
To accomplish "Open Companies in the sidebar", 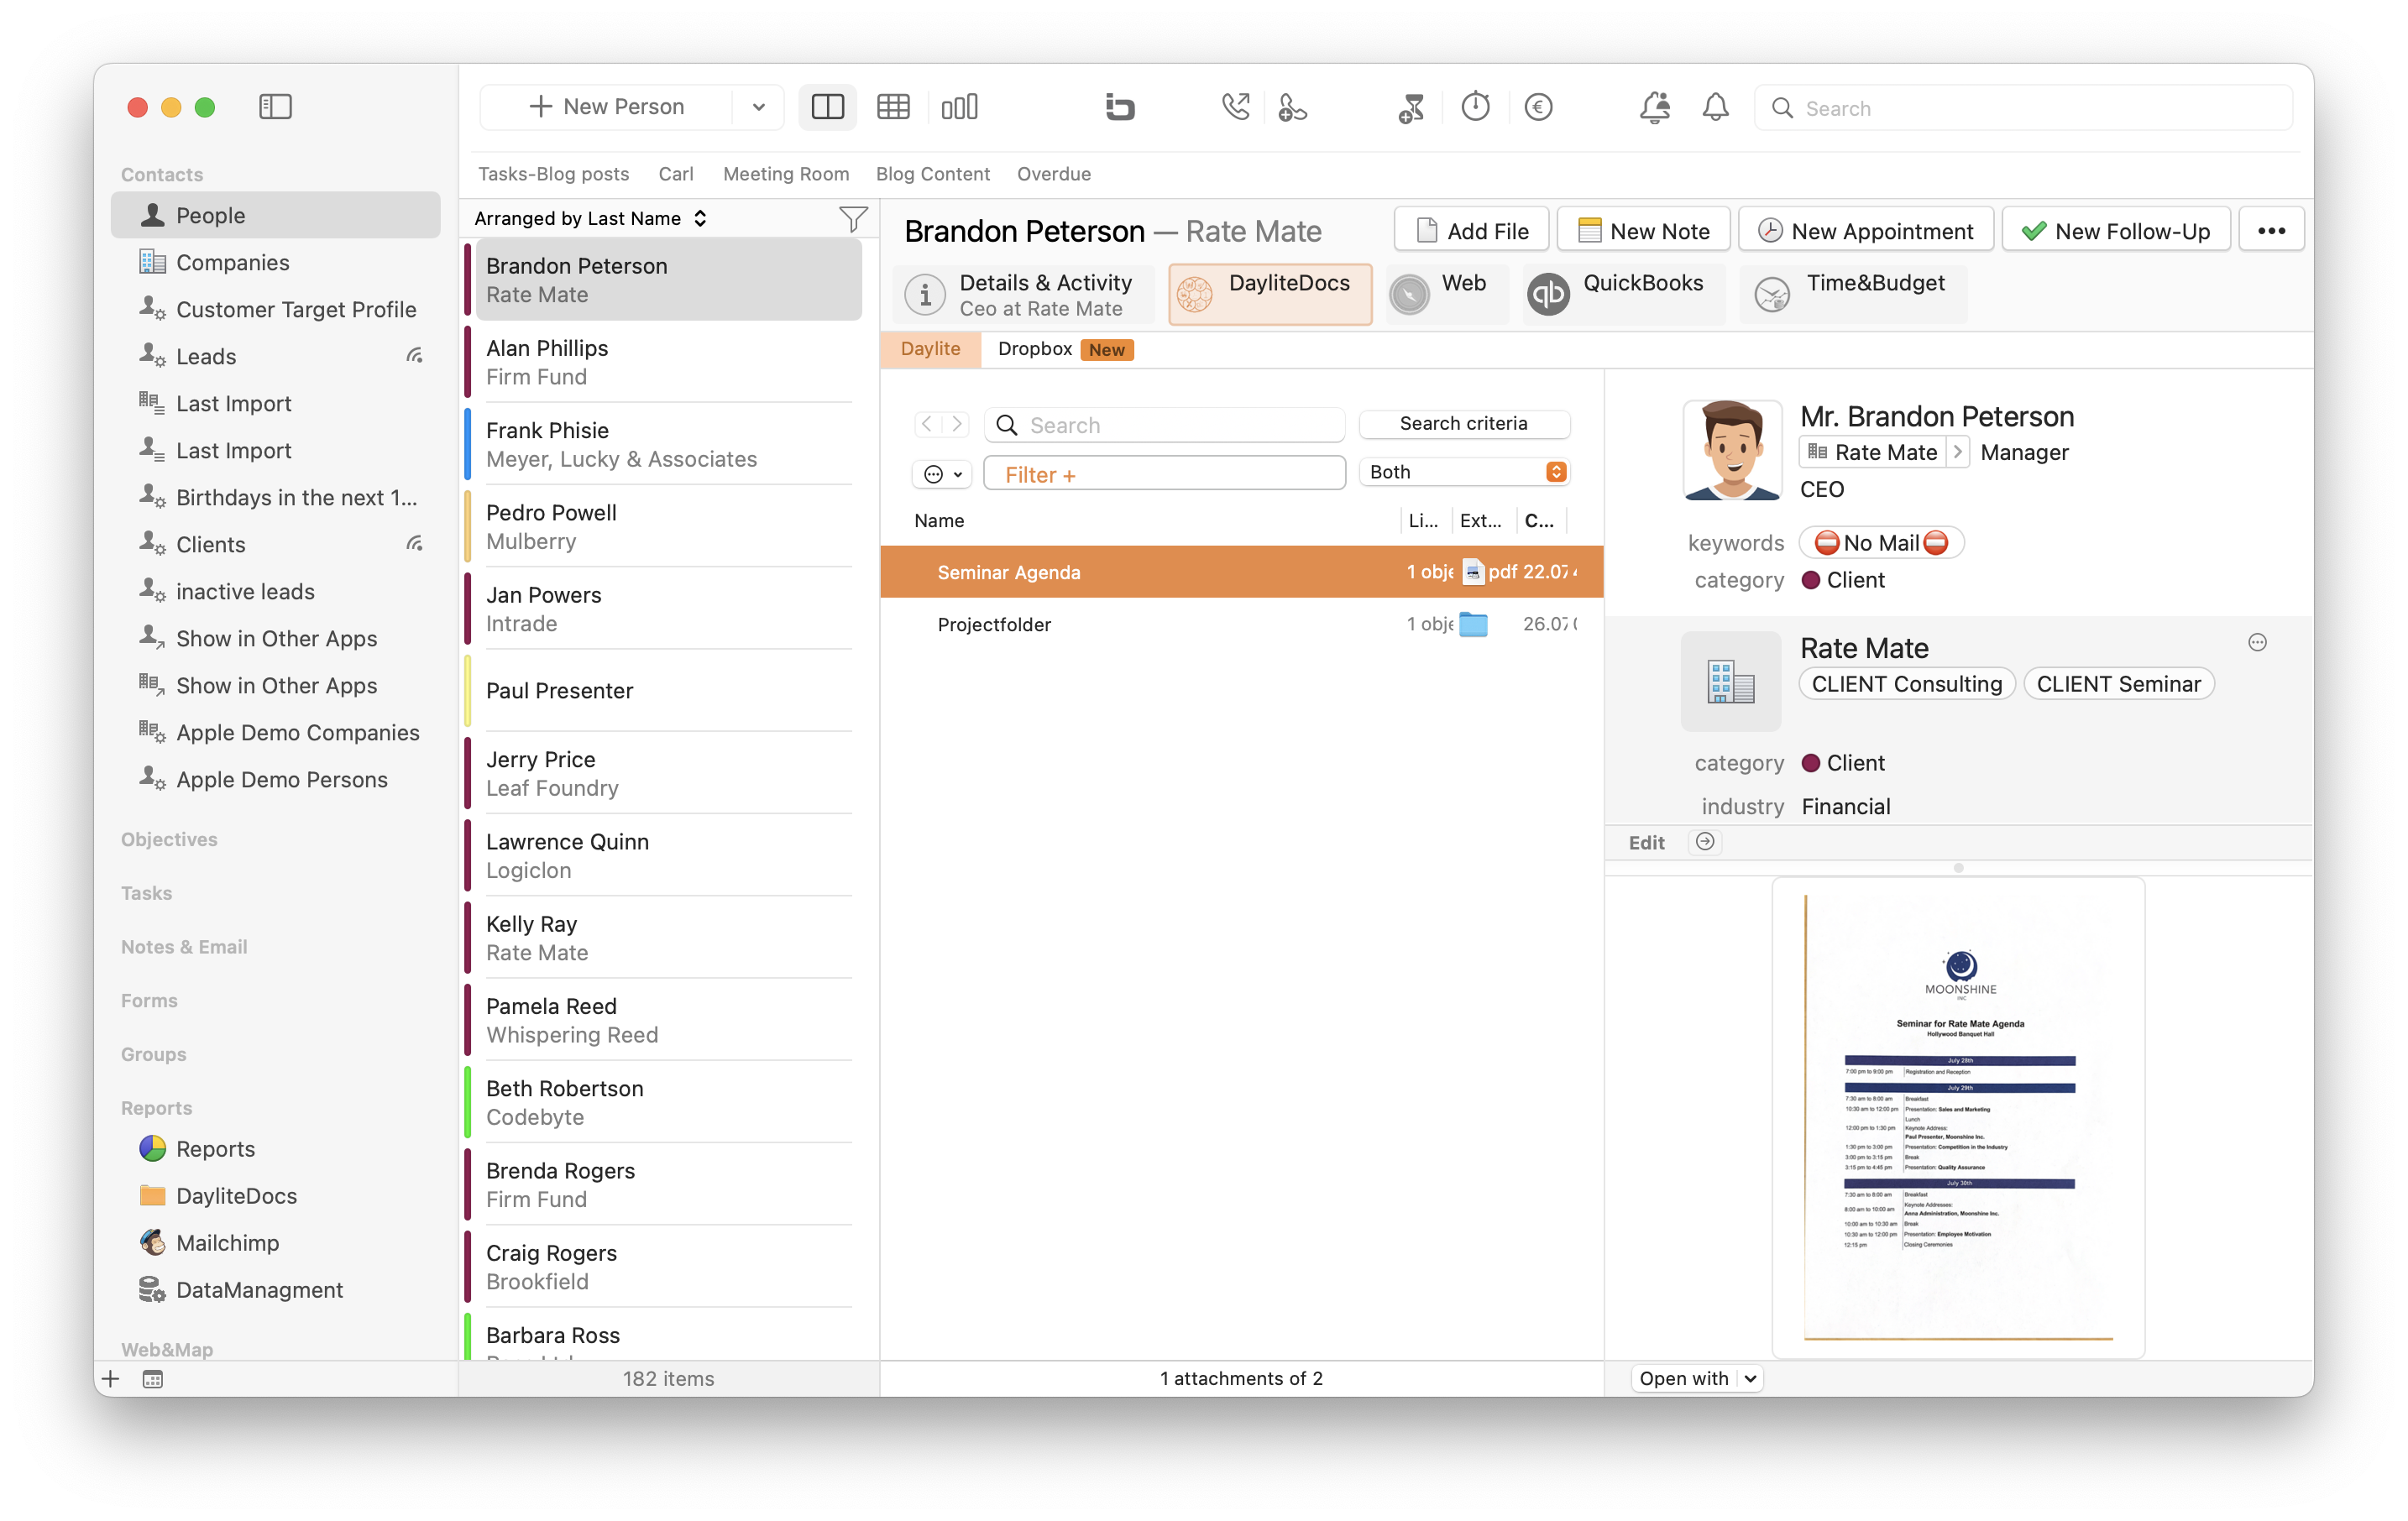I will [x=275, y=262].
